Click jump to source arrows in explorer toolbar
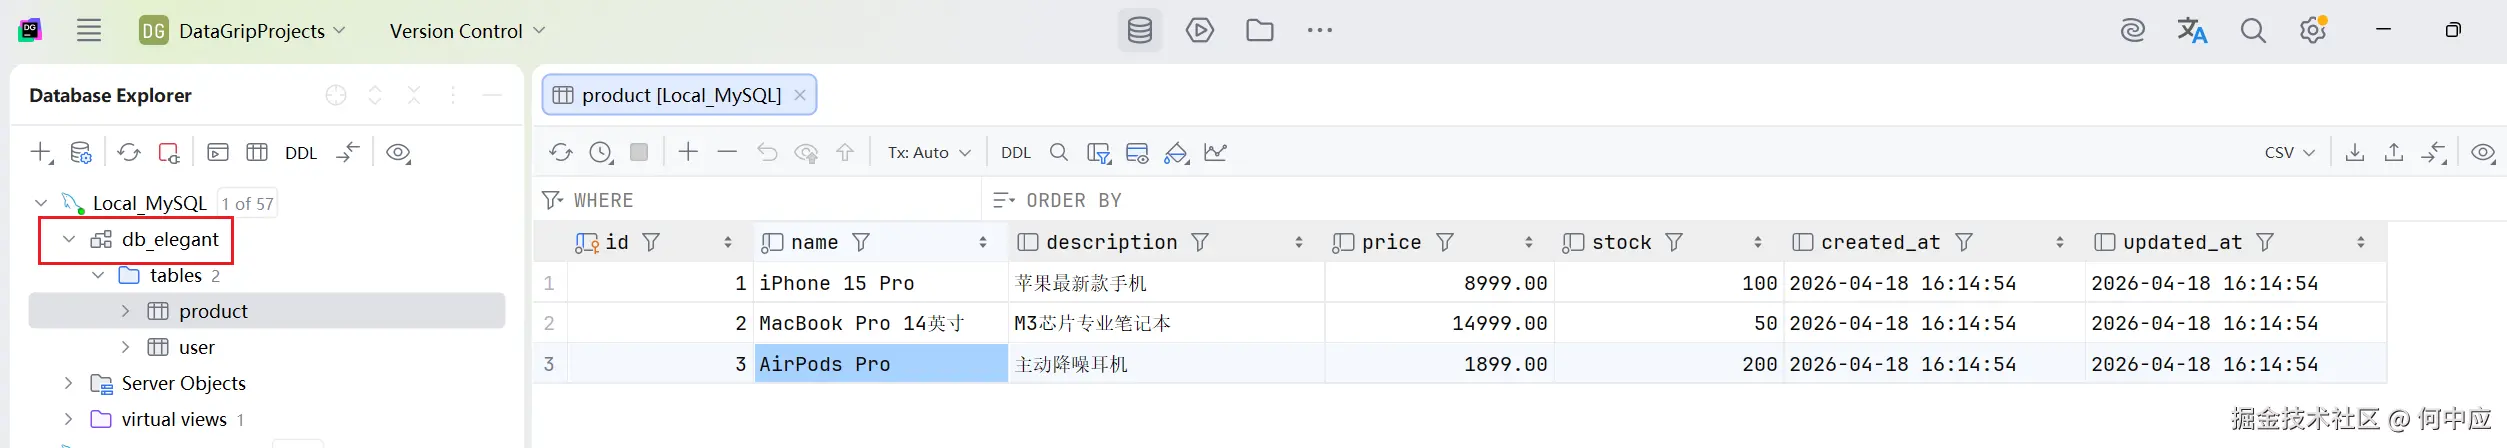 coord(348,152)
